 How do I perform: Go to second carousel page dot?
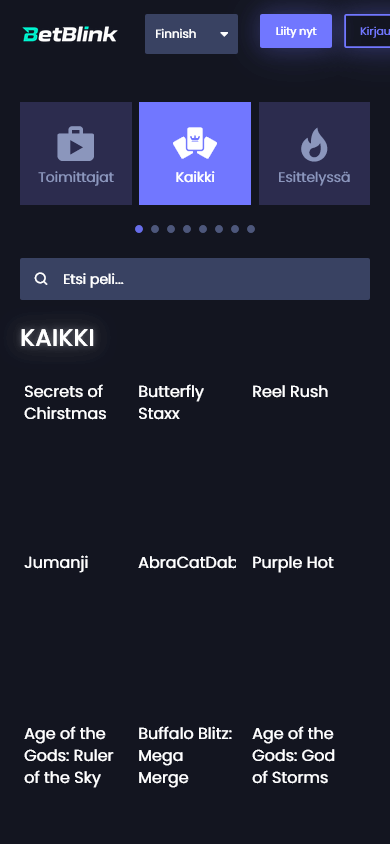pos(155,229)
